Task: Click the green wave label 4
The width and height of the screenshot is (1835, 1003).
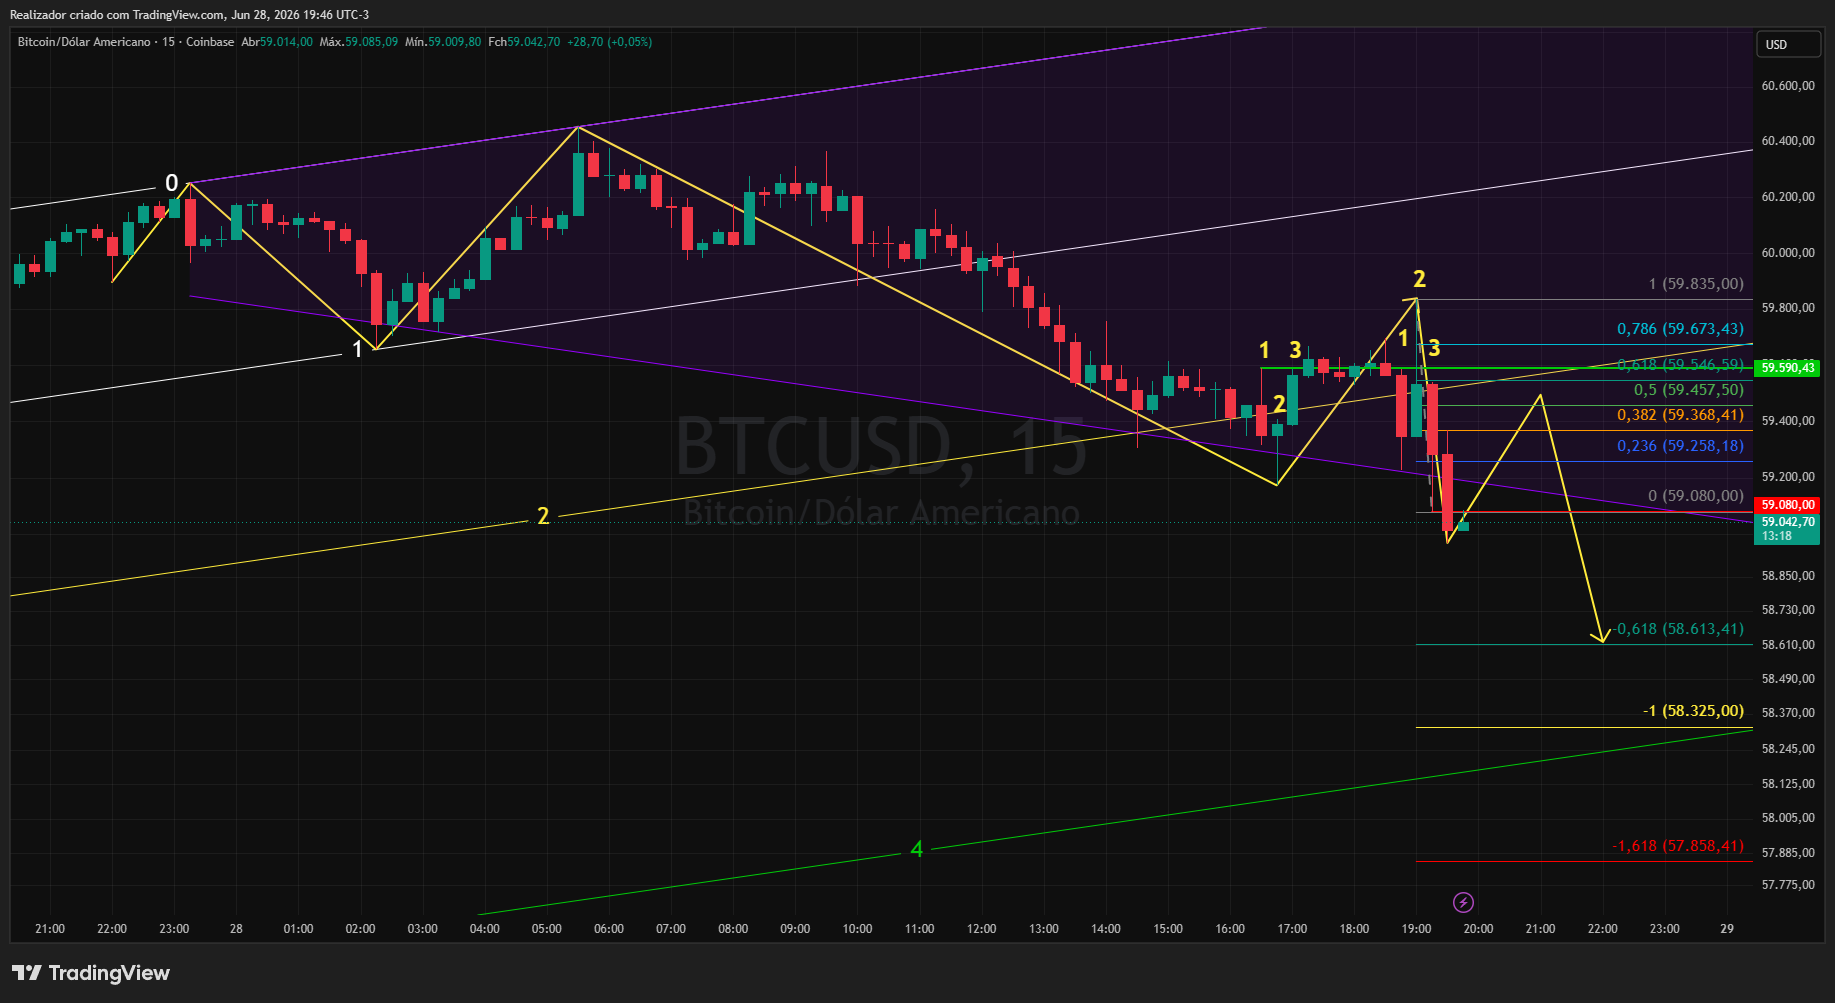Action: click(x=917, y=850)
